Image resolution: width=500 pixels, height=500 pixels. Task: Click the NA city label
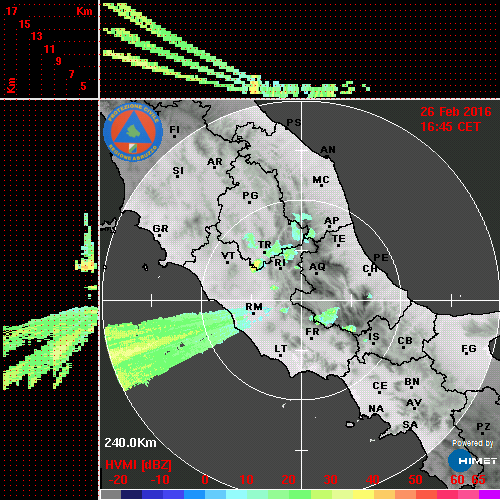(376, 408)
